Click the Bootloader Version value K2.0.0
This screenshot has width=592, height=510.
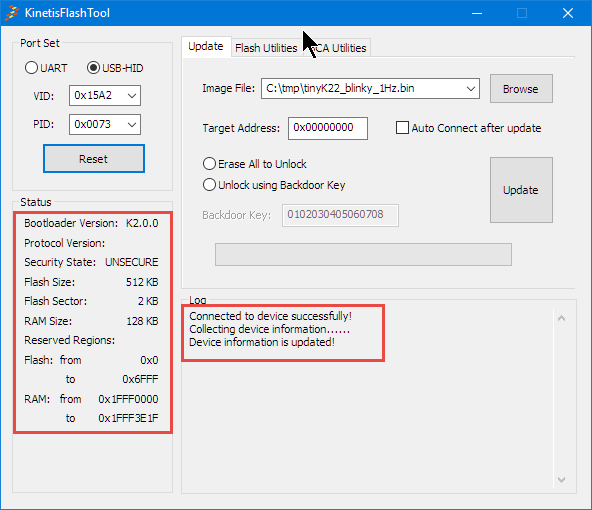click(142, 223)
